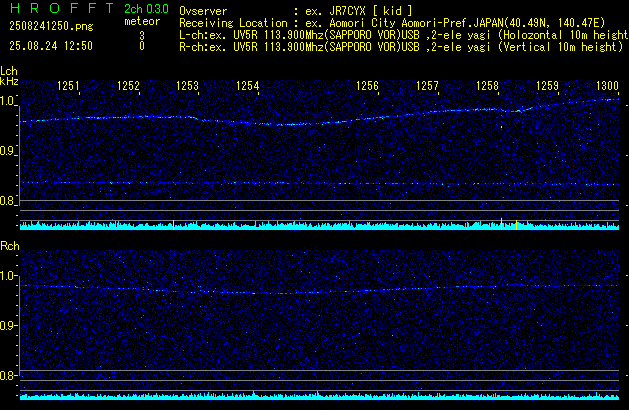This screenshot has height=410, width=629.
Task: Click the Ovserver line with JR7CYX
Action: pyautogui.click(x=296, y=11)
